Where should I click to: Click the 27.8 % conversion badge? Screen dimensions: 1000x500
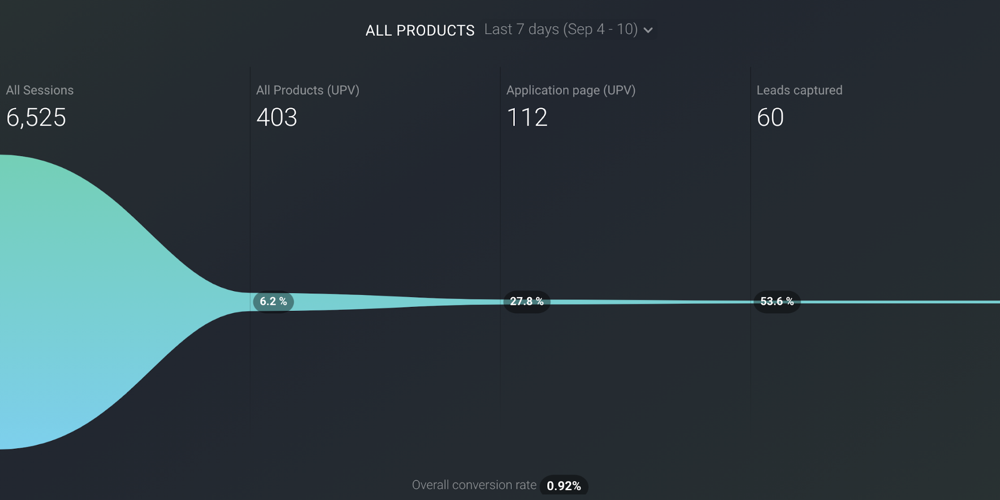[x=526, y=301]
